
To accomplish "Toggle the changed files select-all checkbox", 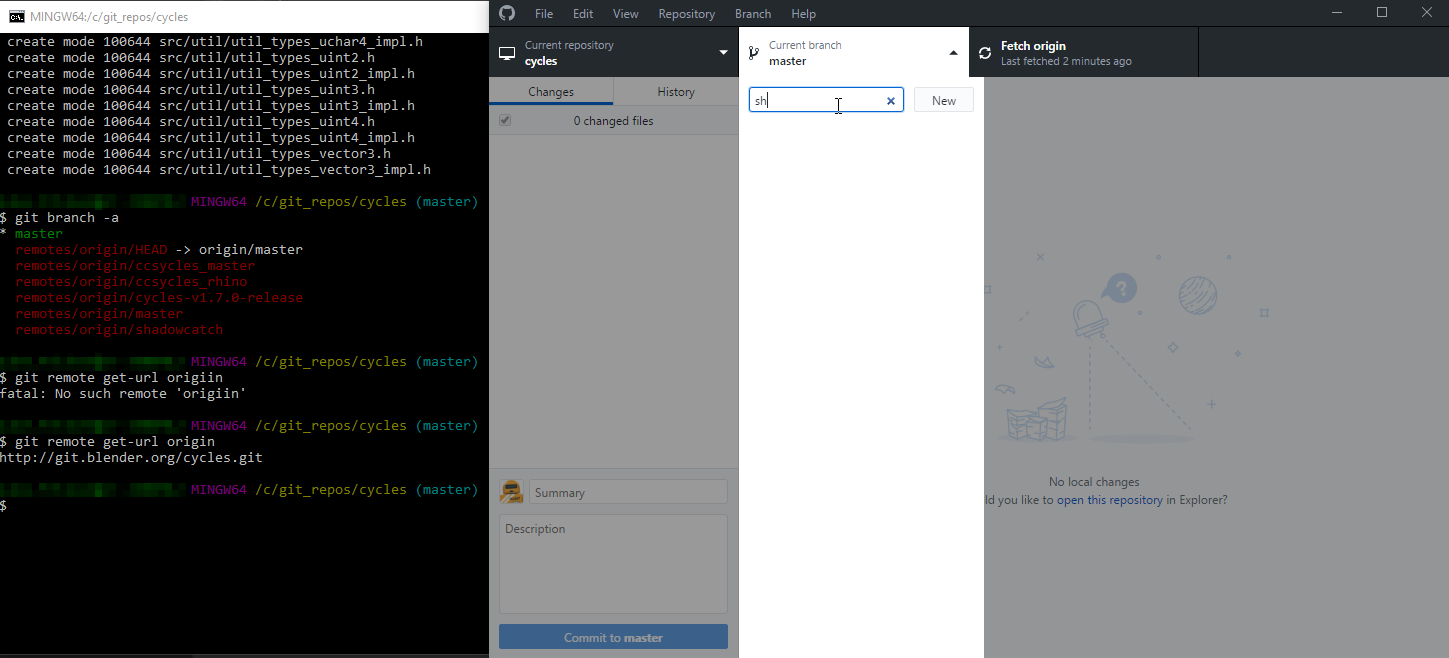I will [x=505, y=120].
